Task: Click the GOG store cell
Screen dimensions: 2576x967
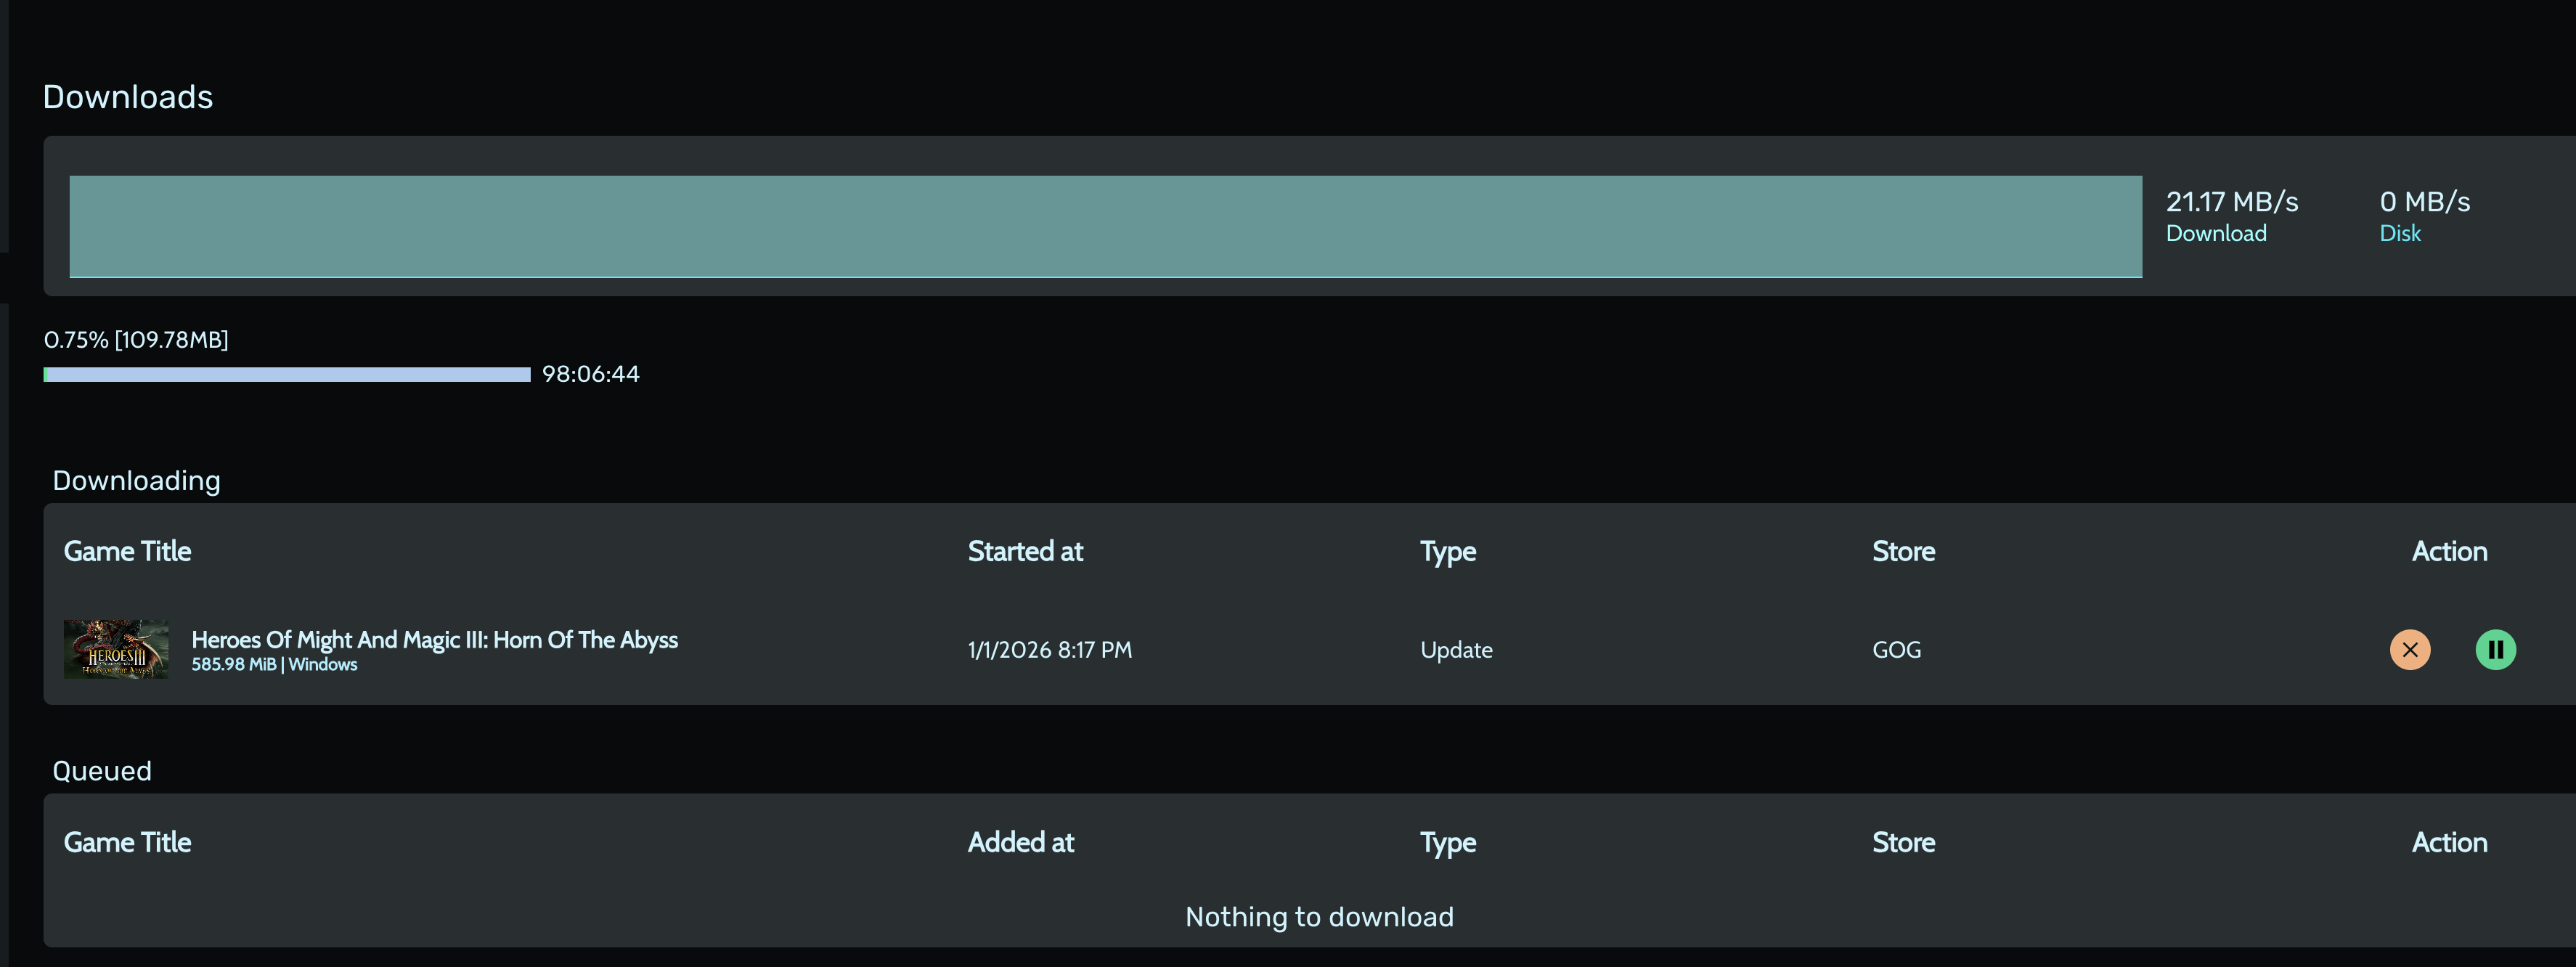Action: tap(1896, 650)
